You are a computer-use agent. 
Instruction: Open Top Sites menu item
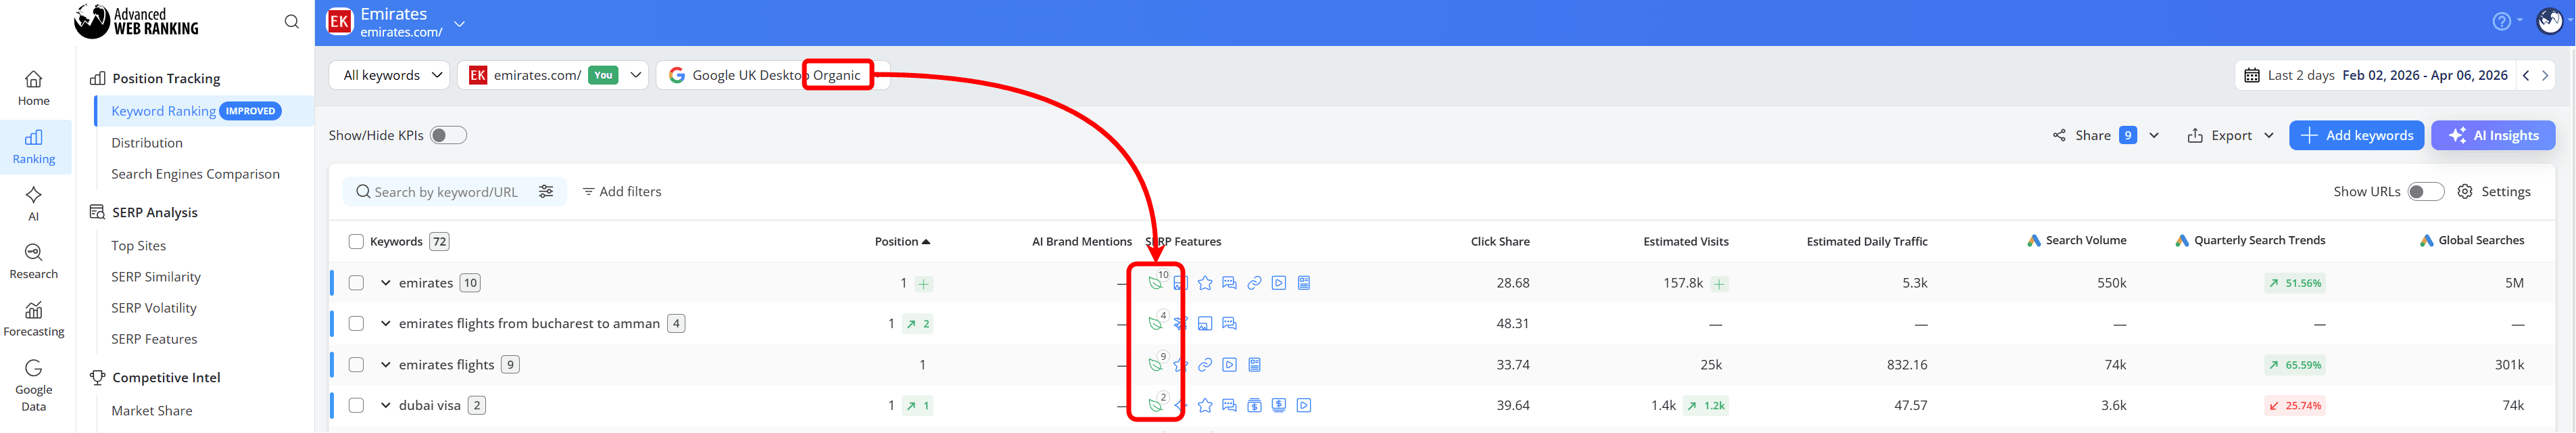pos(138,246)
